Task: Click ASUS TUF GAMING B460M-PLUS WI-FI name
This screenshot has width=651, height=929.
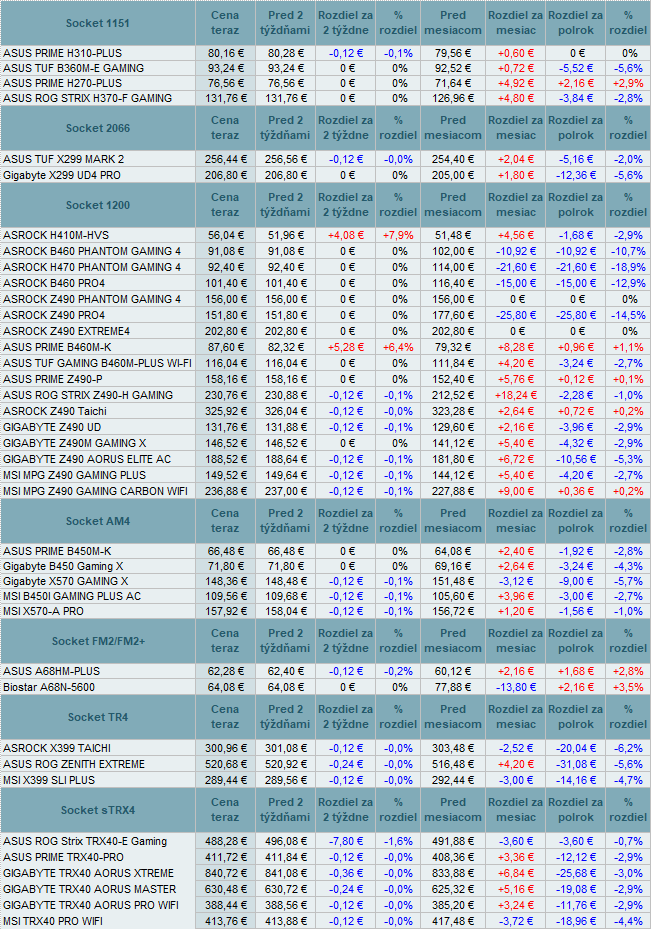Action: click(x=97, y=363)
